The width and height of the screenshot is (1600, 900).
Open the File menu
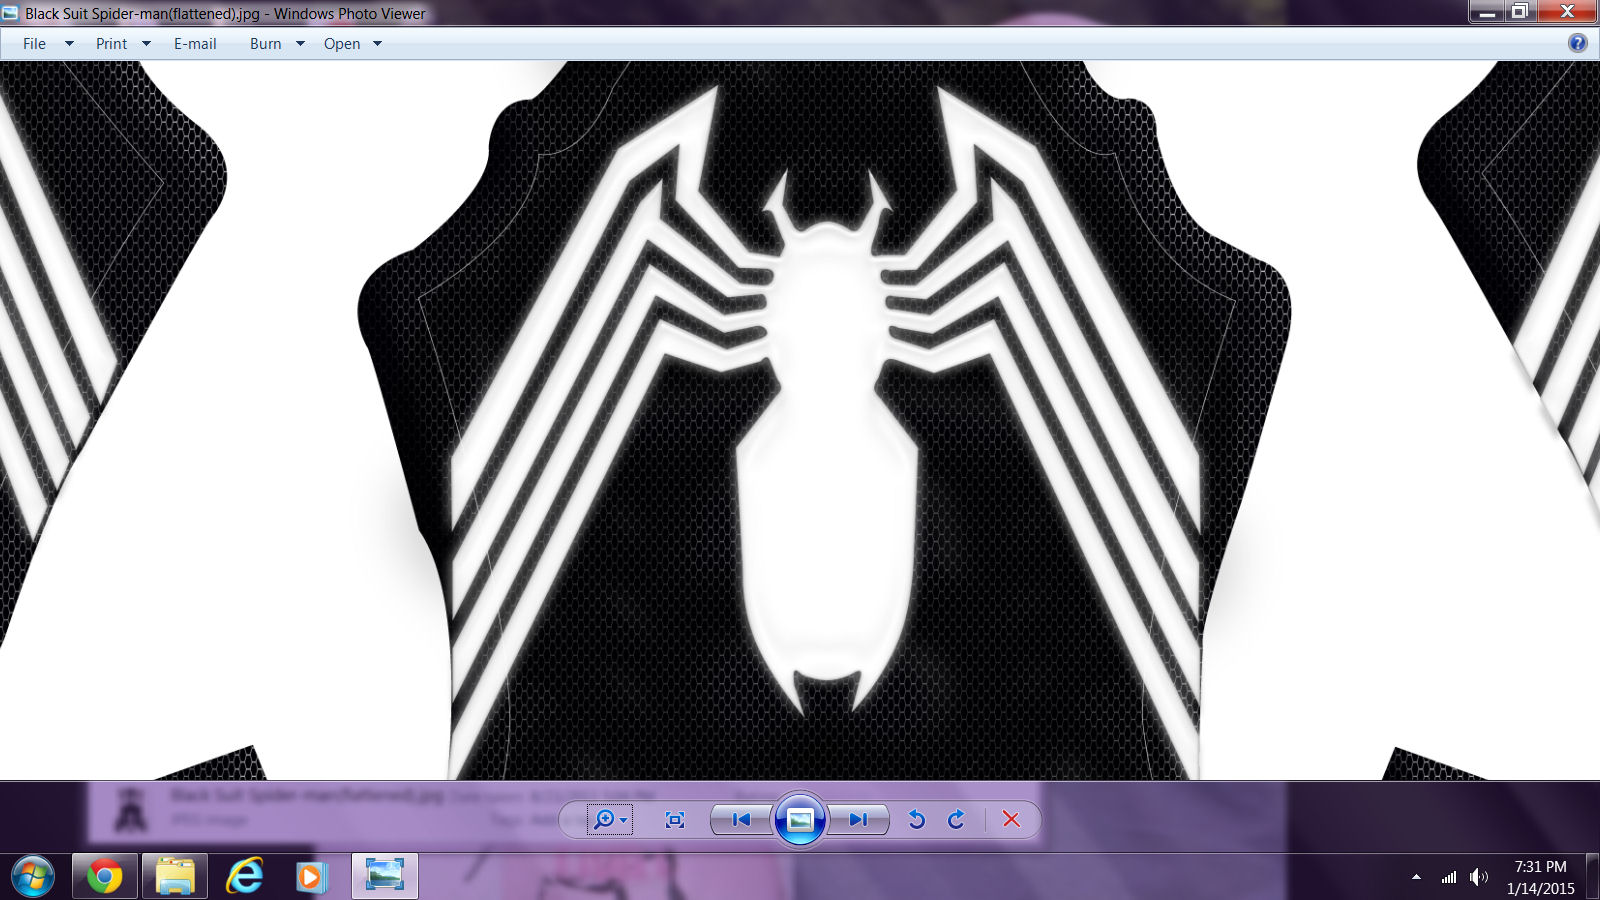click(x=34, y=44)
